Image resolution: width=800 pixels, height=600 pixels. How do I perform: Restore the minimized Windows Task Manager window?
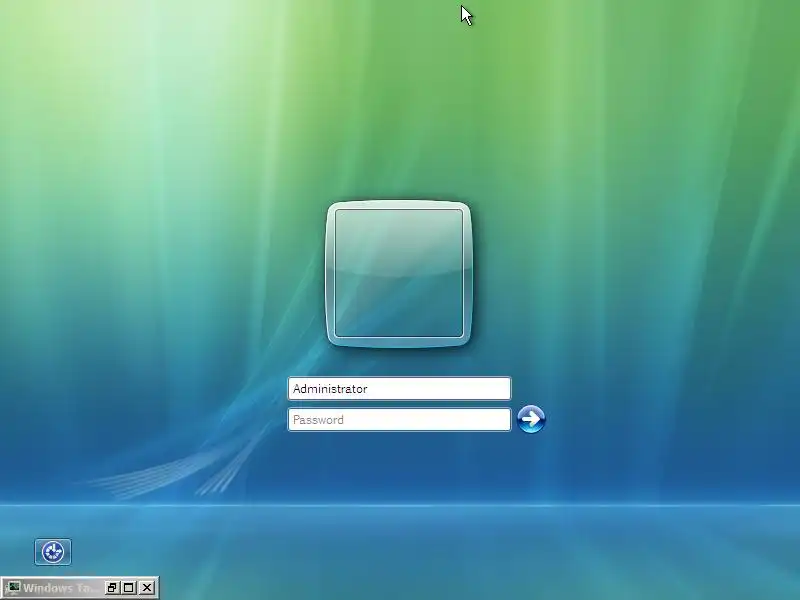112,588
